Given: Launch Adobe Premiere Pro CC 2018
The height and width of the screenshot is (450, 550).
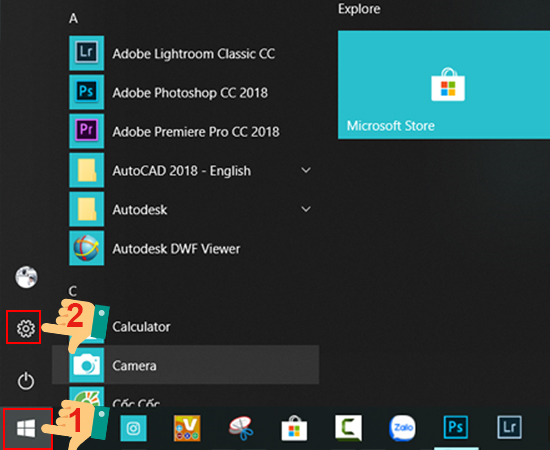Looking at the screenshot, I should pyautogui.click(x=186, y=131).
